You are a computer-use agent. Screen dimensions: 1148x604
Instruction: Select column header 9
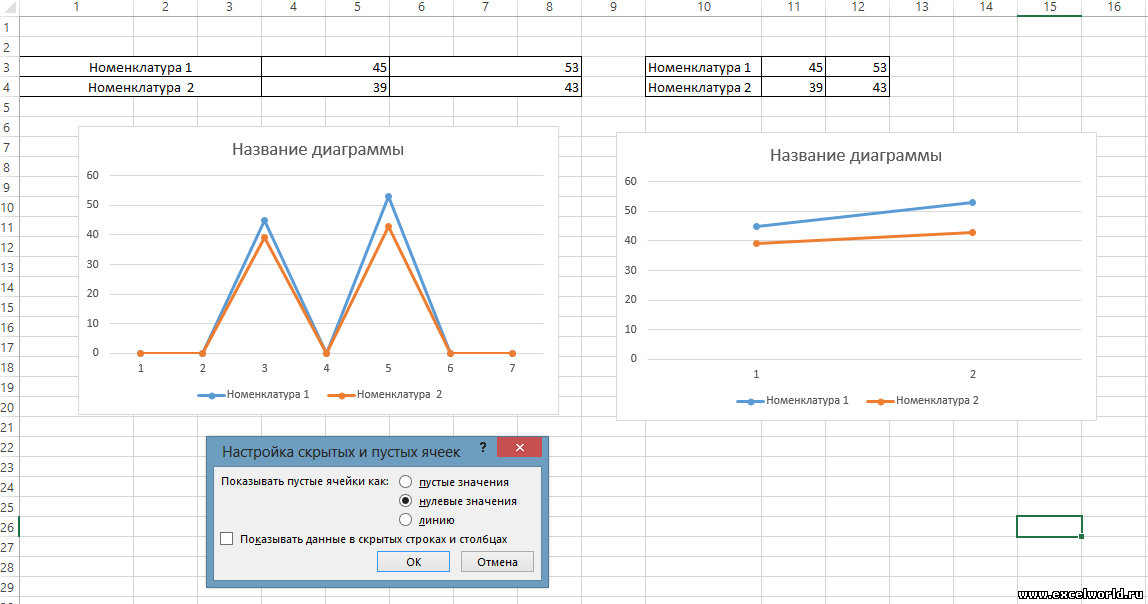point(614,7)
